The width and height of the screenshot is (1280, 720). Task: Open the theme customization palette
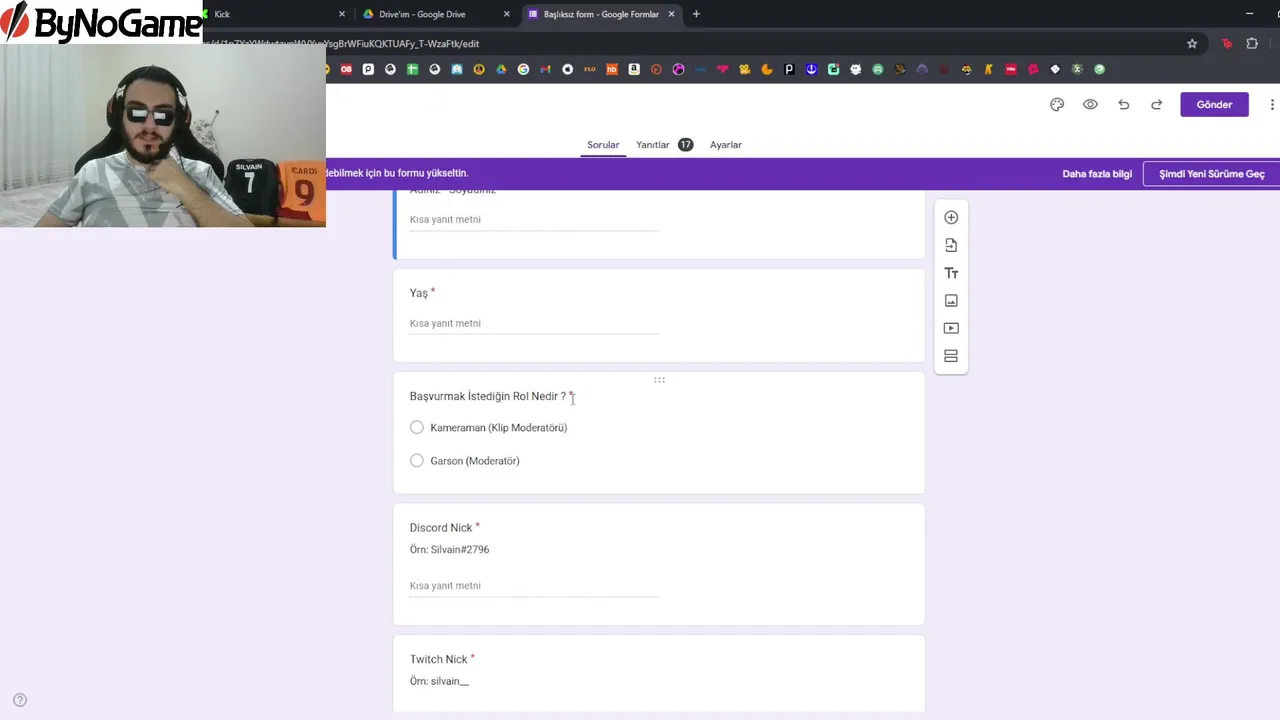click(1057, 104)
